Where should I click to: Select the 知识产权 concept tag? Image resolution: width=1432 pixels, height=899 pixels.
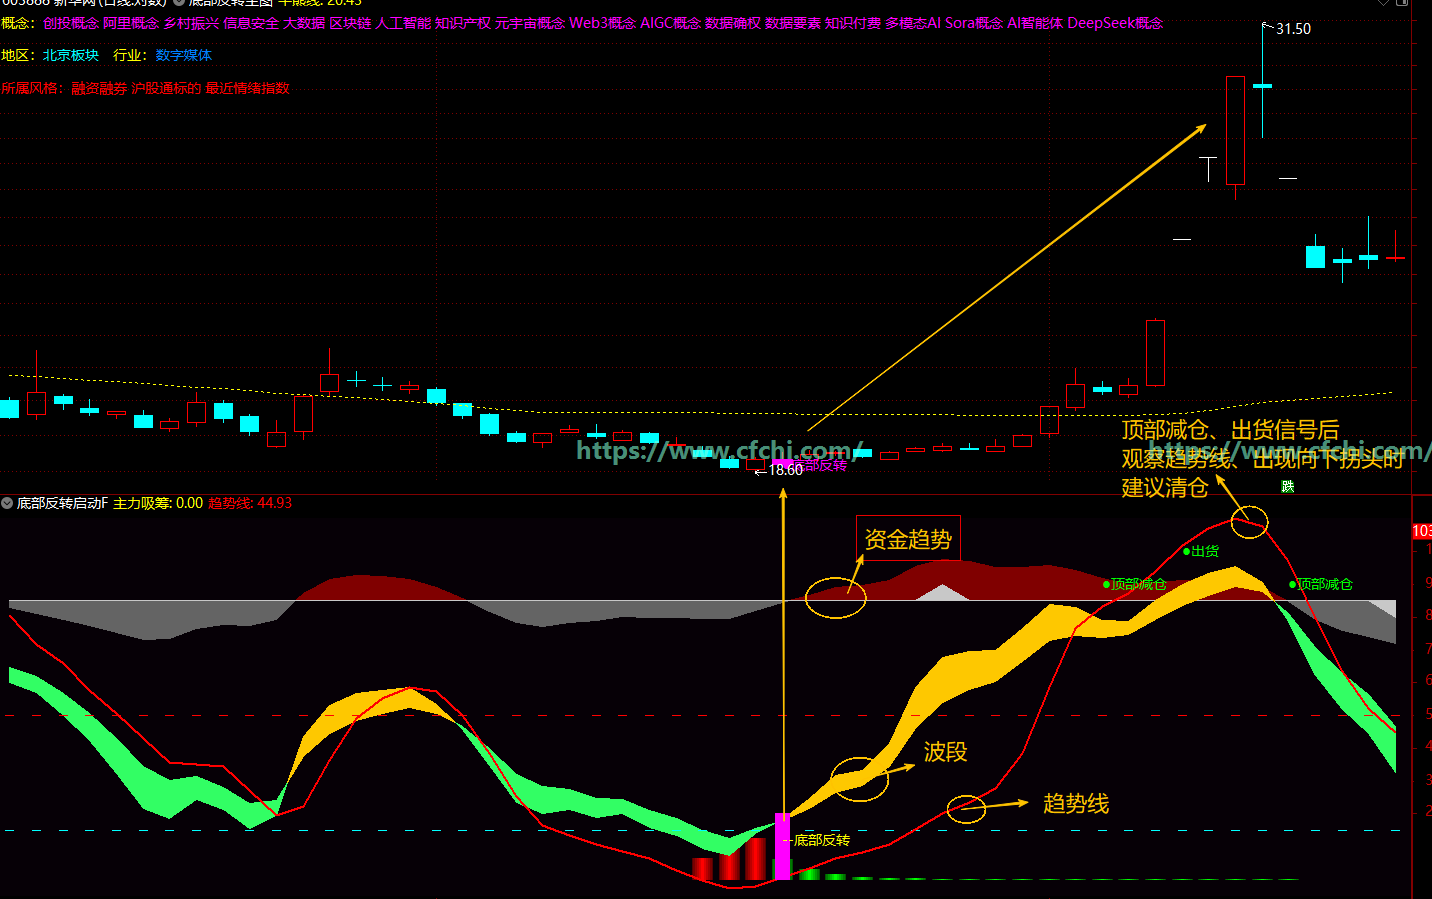pyautogui.click(x=463, y=23)
